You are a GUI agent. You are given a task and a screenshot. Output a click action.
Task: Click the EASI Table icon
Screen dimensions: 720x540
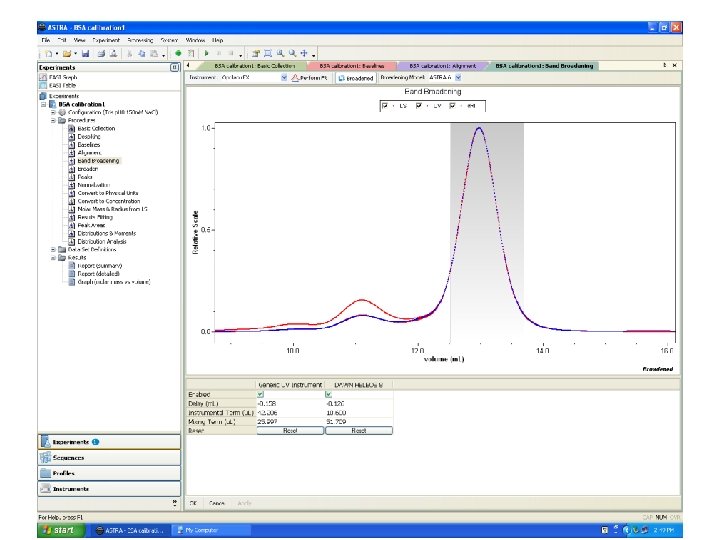click(x=43, y=85)
